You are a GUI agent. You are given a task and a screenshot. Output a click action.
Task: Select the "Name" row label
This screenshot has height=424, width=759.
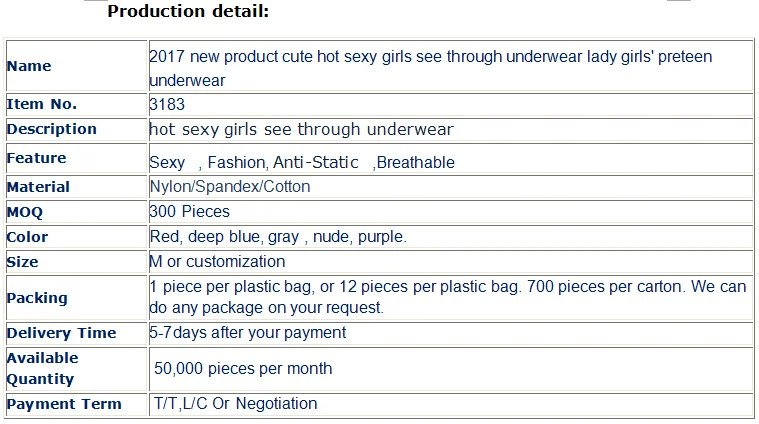click(x=29, y=66)
